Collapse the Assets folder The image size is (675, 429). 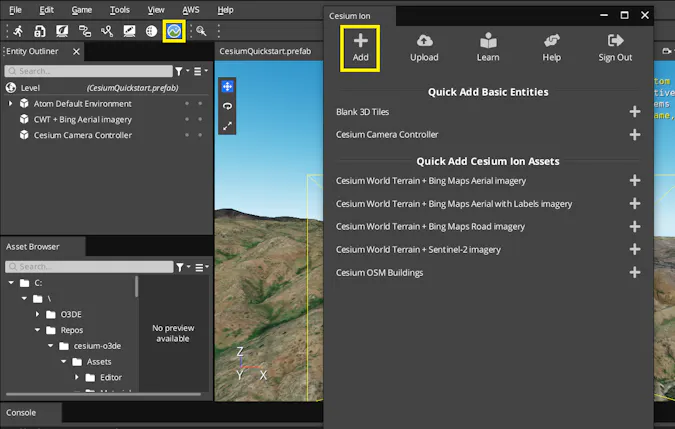(64, 361)
